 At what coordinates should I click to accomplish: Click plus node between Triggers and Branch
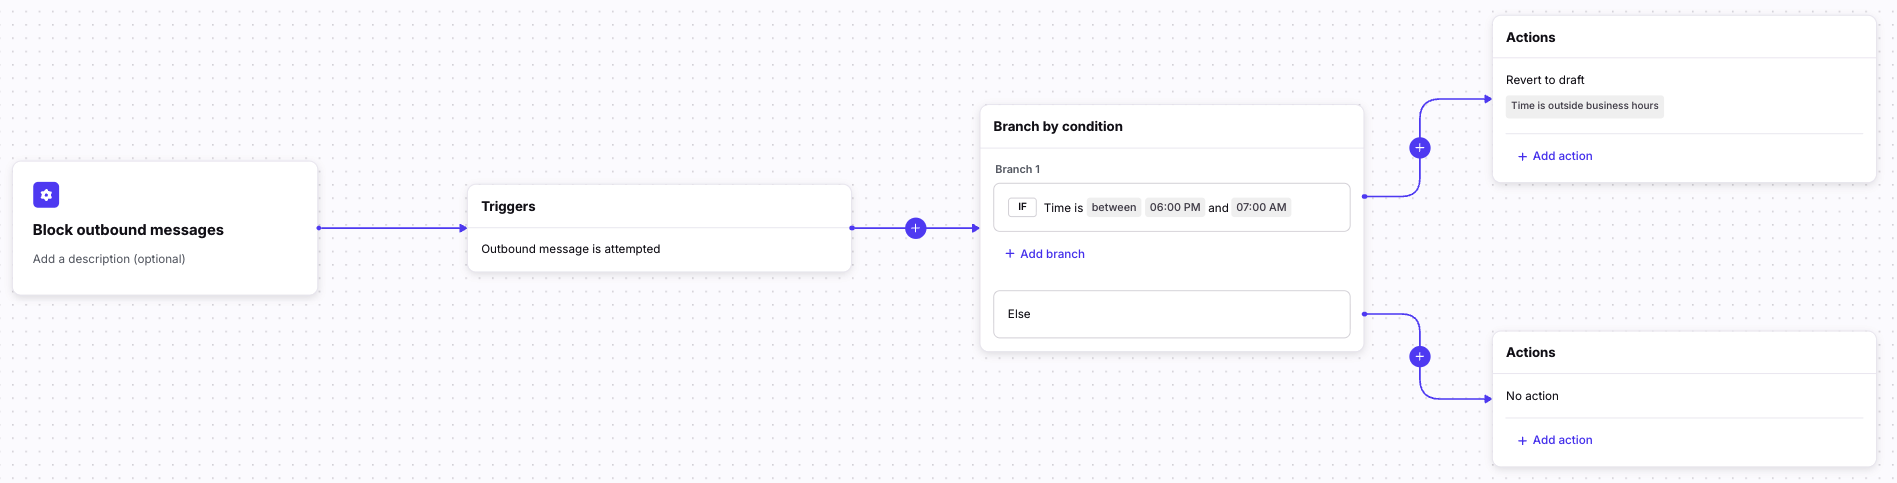click(x=915, y=228)
